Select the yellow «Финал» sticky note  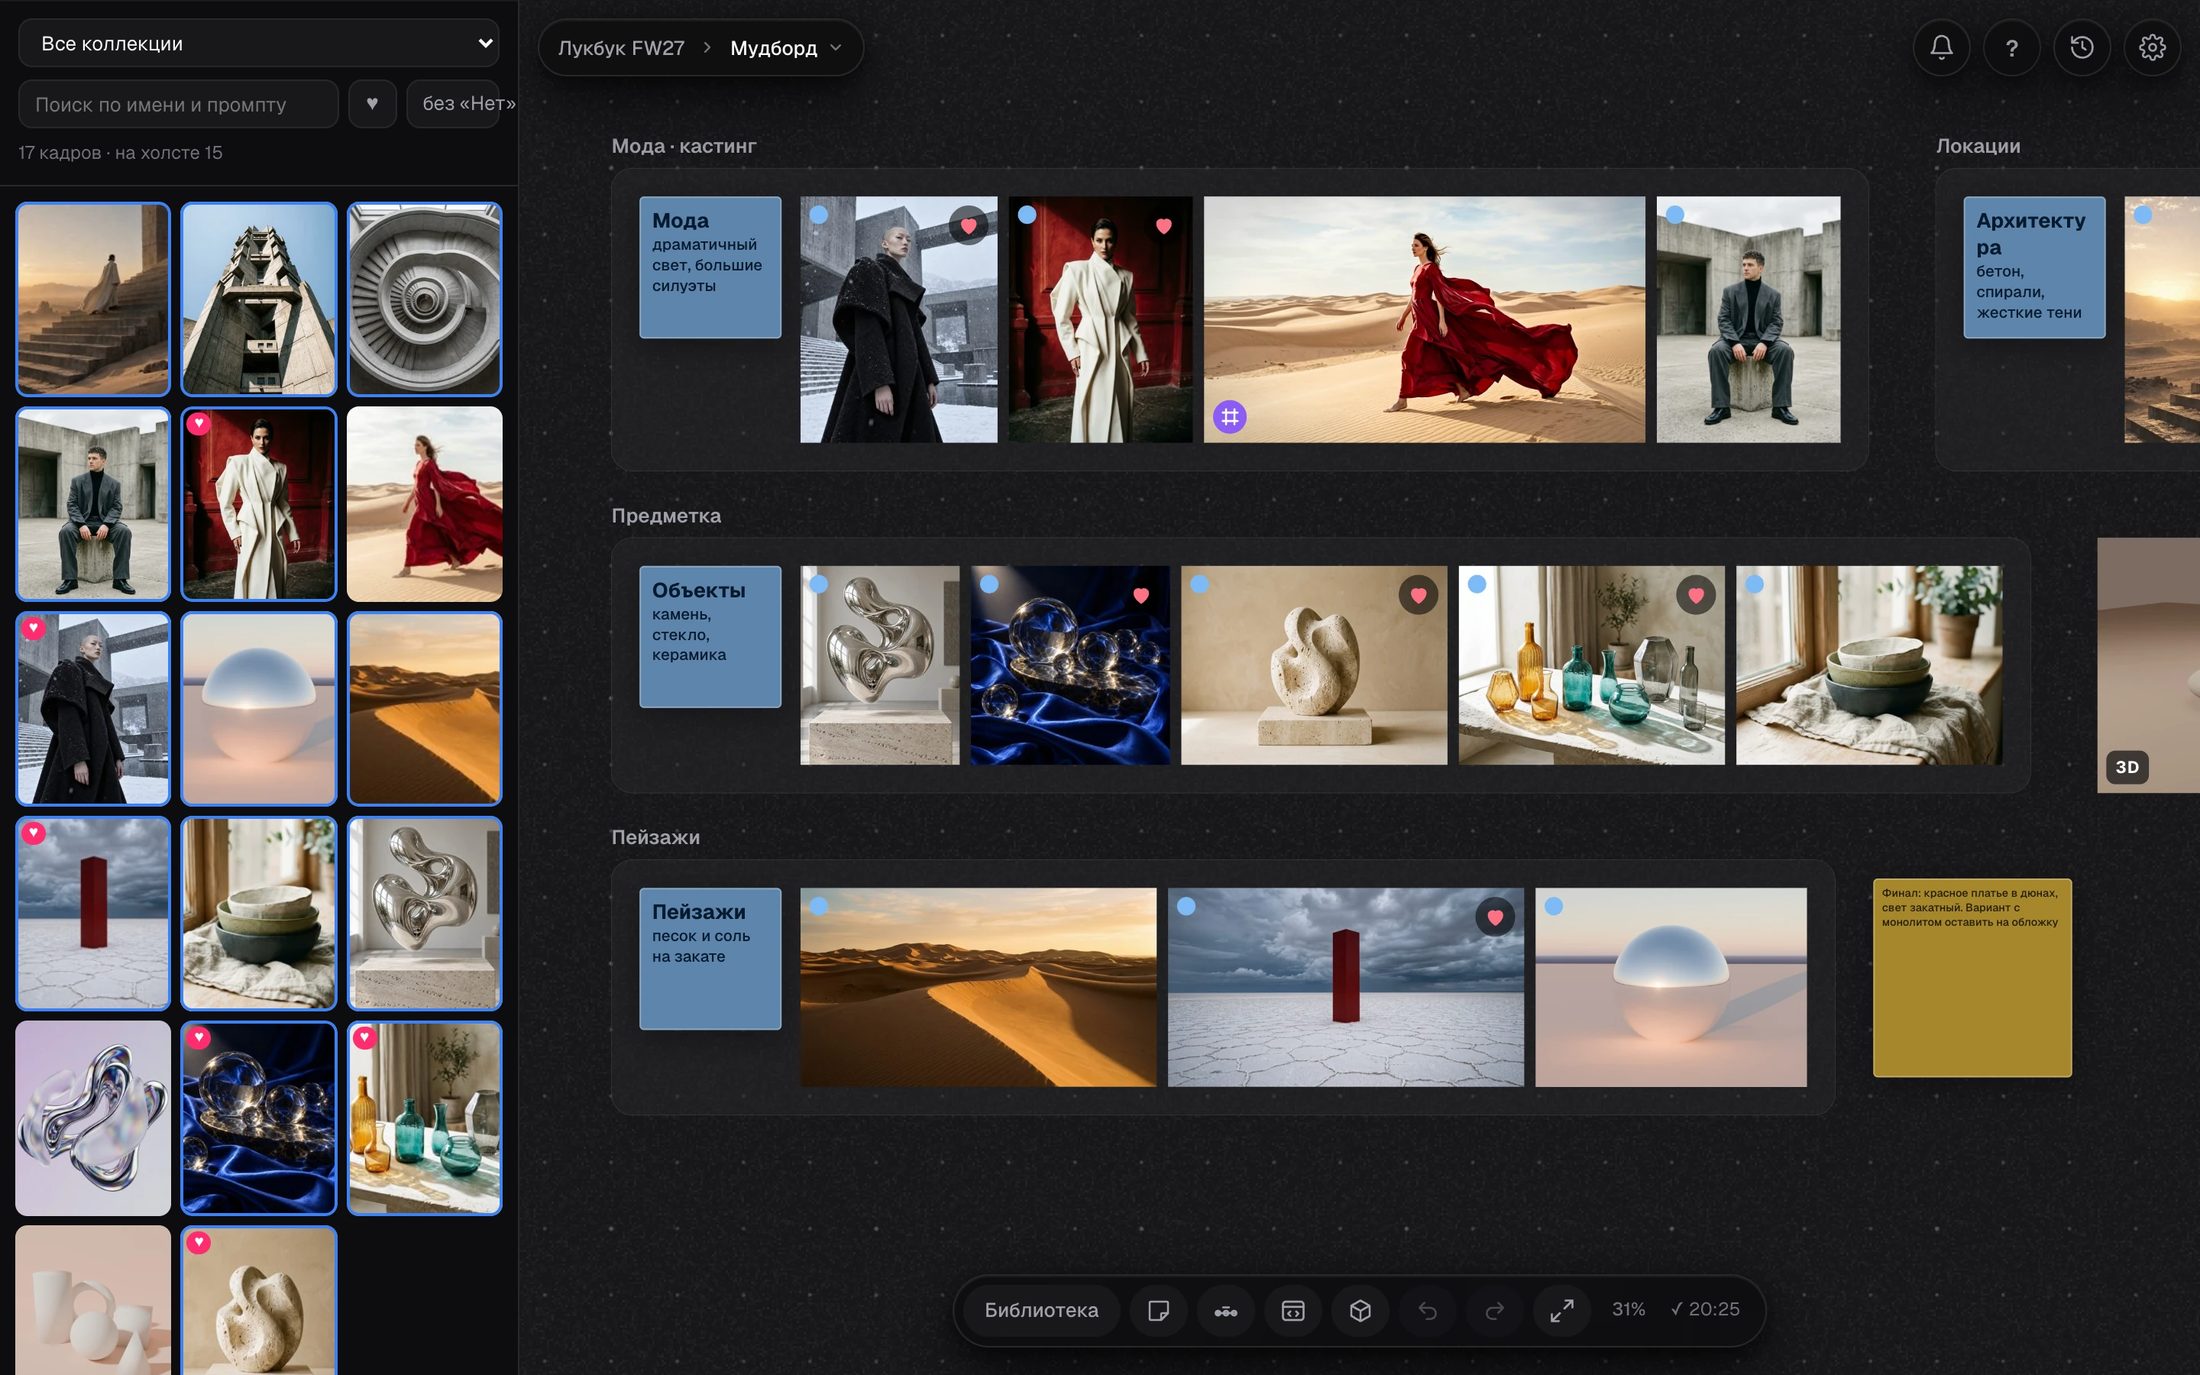click(1972, 978)
